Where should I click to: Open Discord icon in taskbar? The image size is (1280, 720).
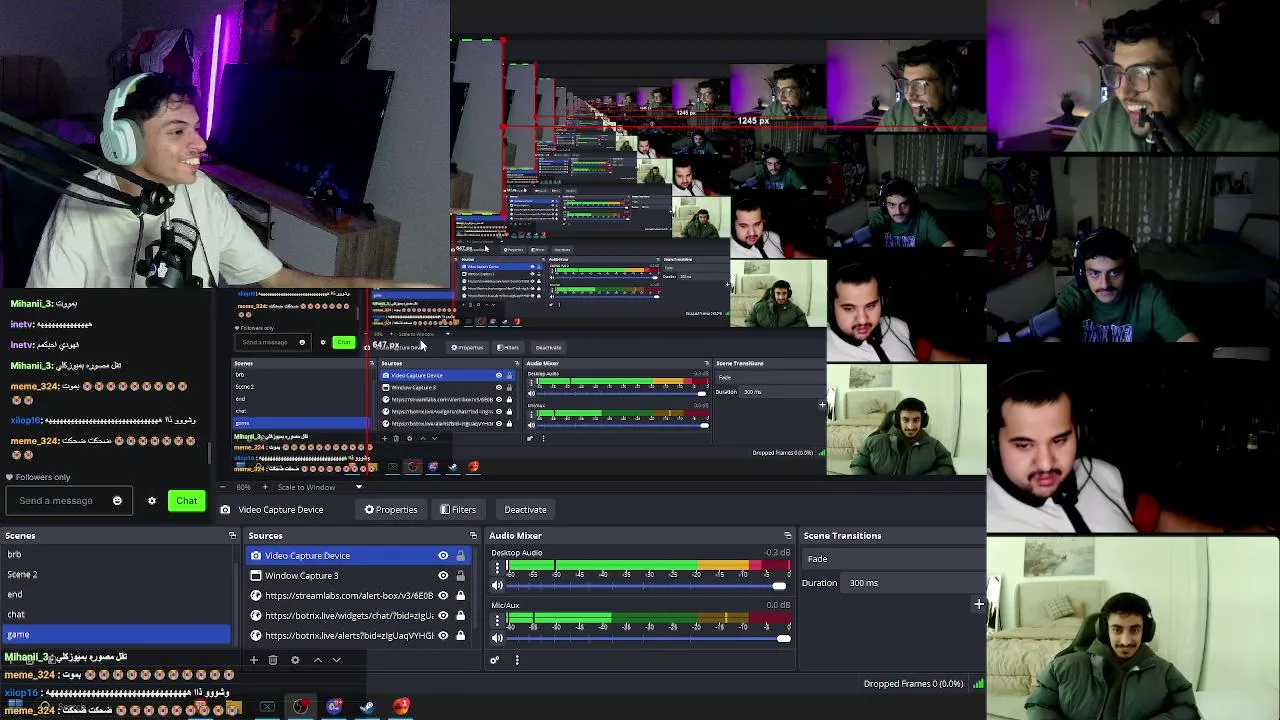pos(334,708)
